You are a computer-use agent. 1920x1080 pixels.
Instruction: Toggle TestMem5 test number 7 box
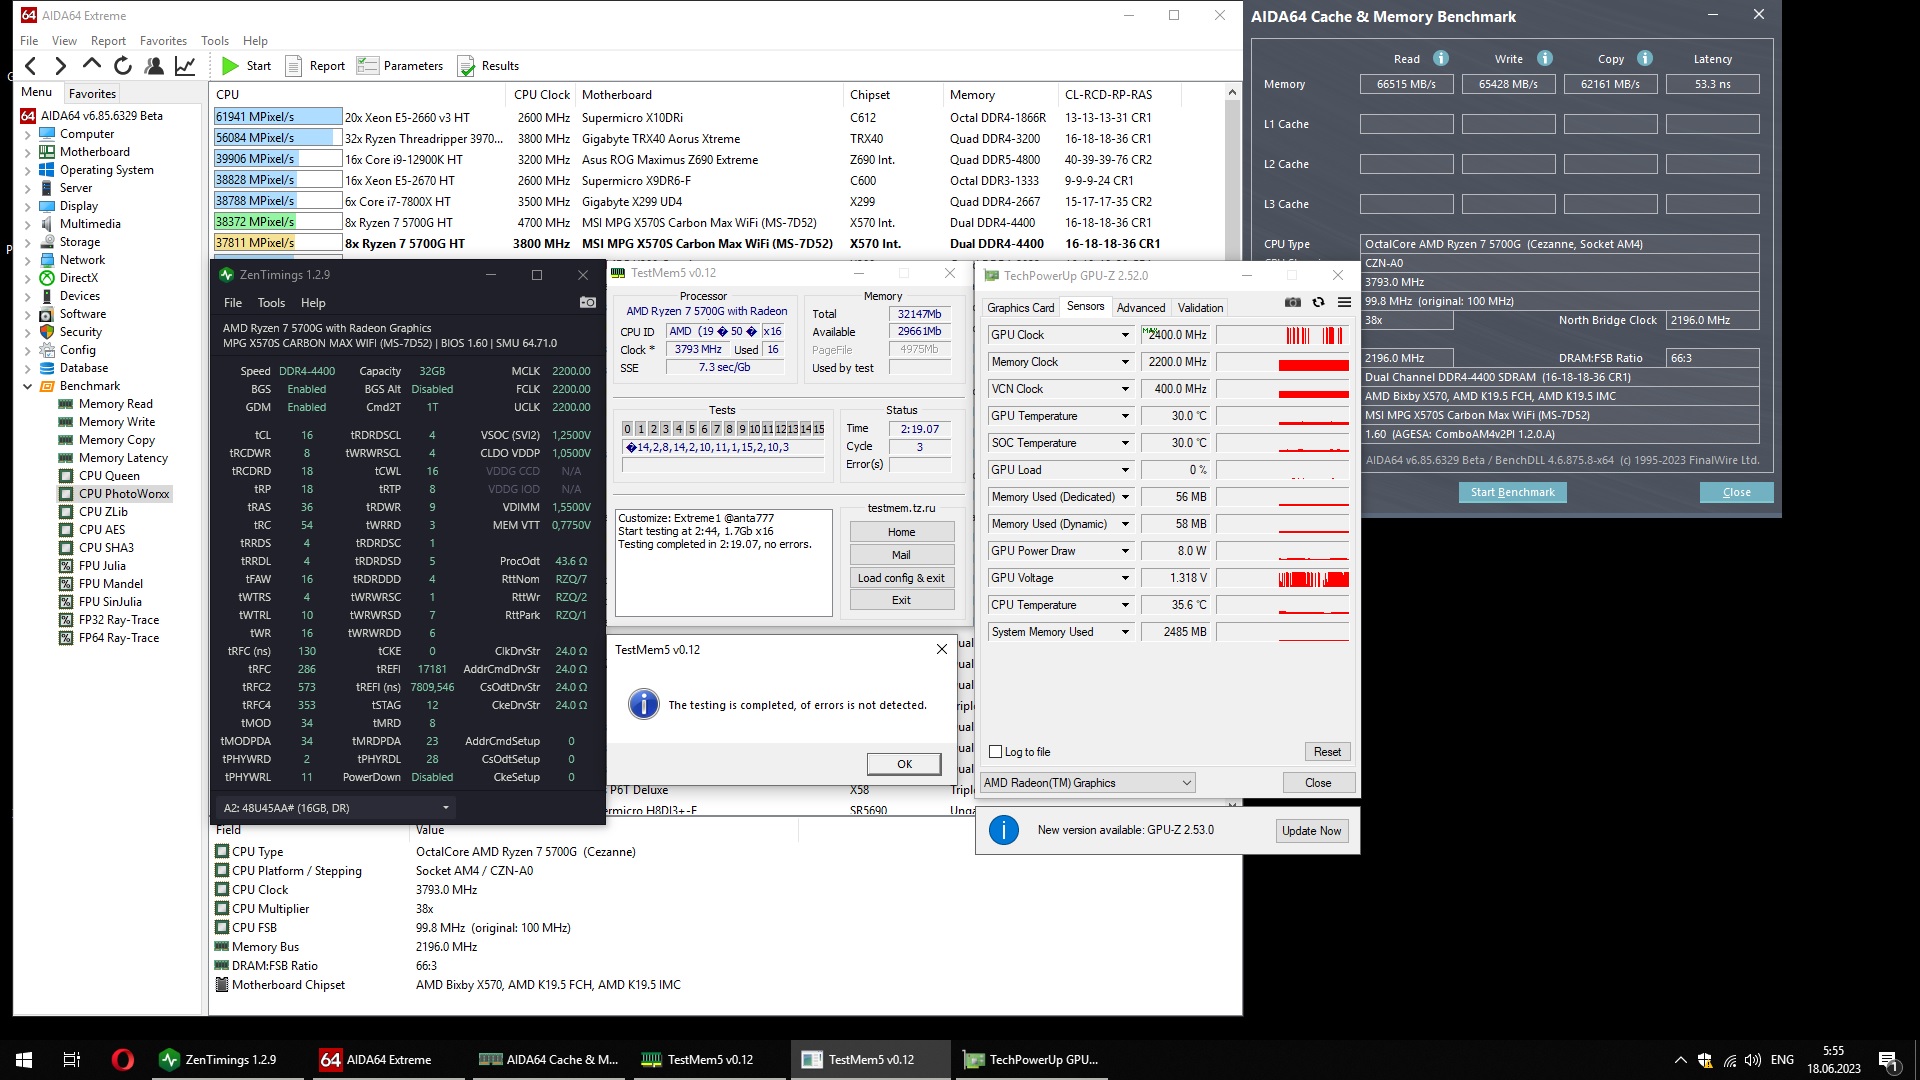pos(716,429)
